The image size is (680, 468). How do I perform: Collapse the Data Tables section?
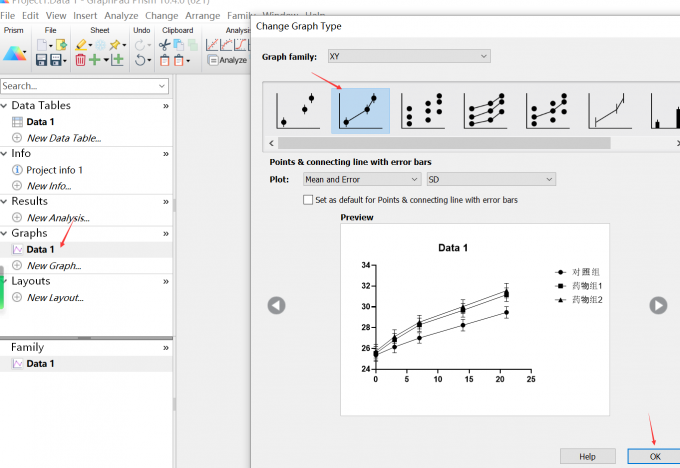coord(4,105)
